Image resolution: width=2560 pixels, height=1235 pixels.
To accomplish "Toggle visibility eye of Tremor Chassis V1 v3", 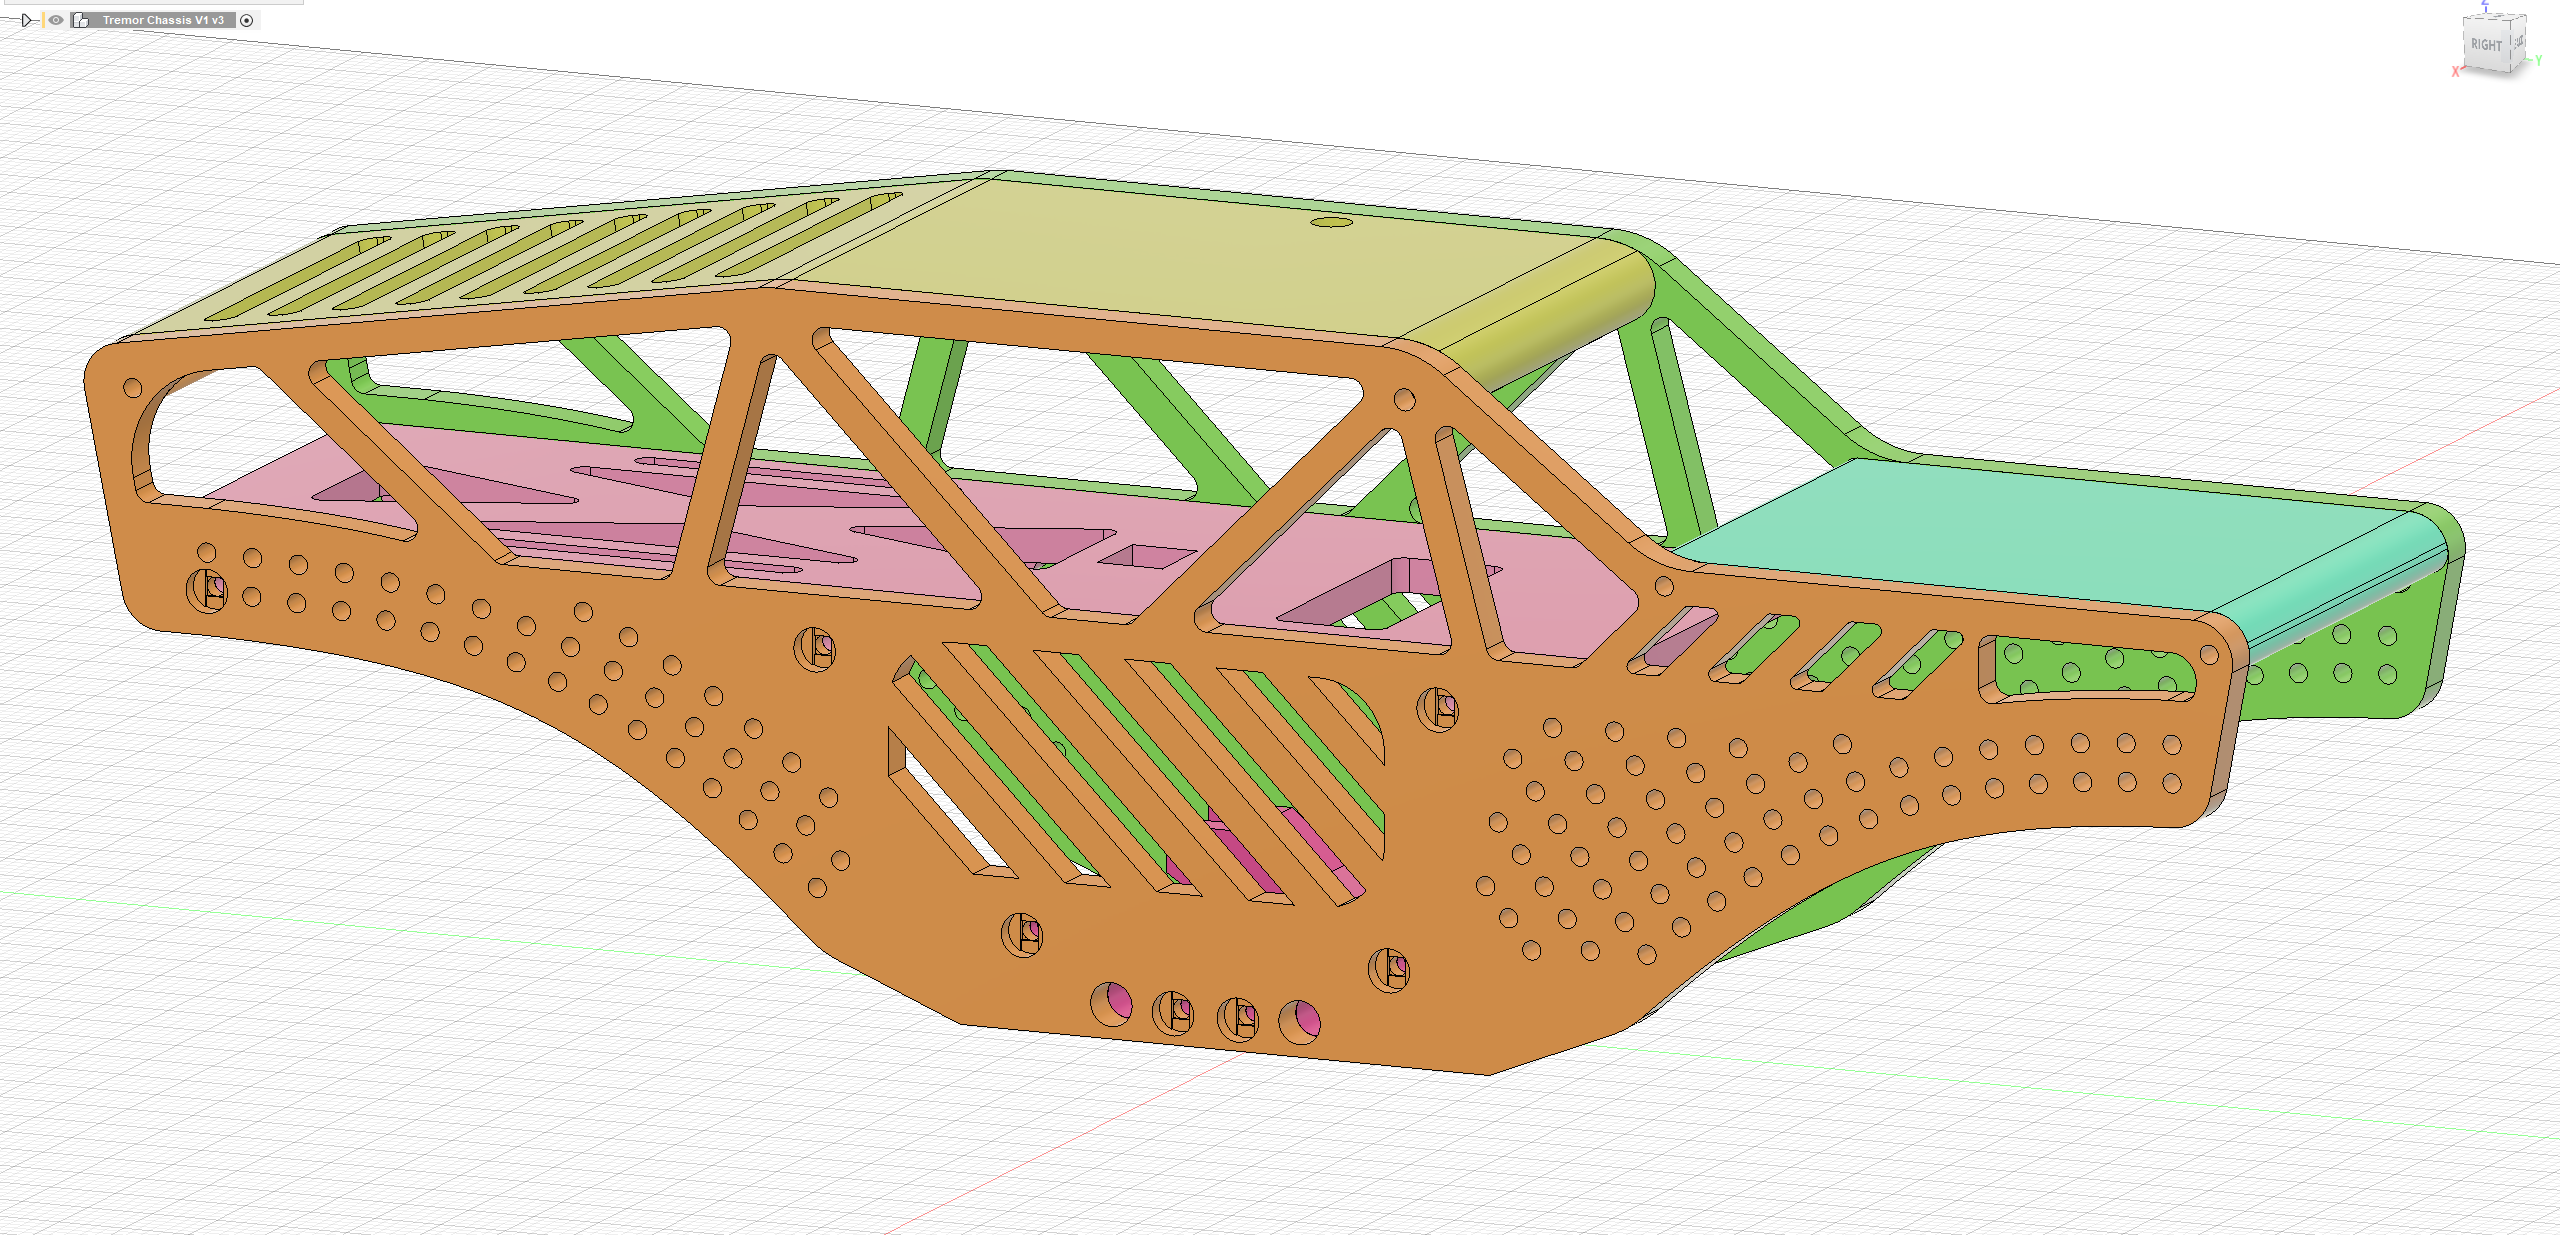I will tap(56, 20).
